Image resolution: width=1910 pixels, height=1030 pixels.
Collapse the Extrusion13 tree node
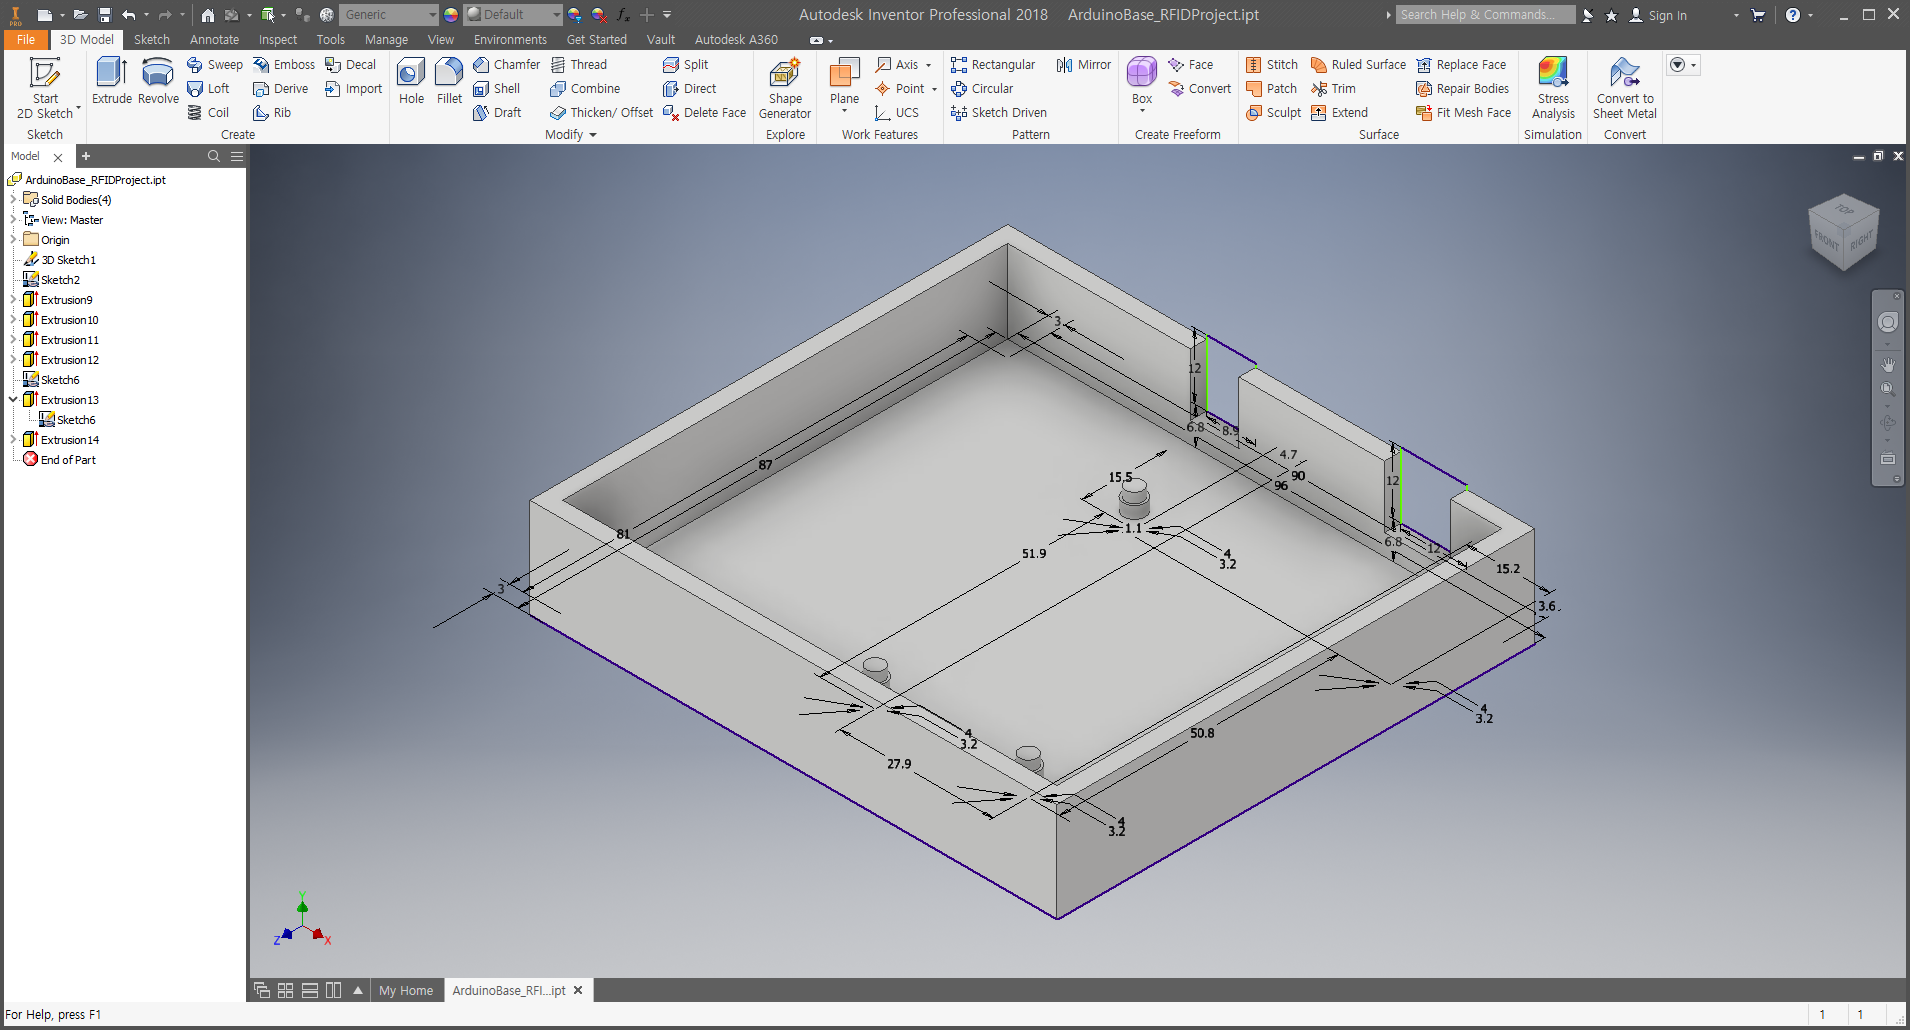pyautogui.click(x=13, y=400)
